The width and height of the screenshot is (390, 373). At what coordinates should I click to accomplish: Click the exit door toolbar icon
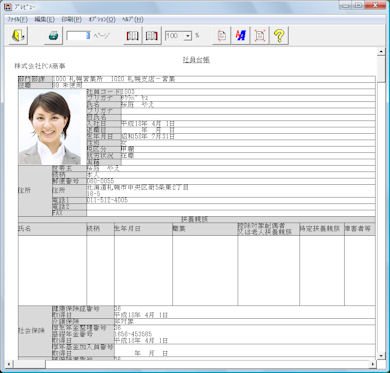18,35
